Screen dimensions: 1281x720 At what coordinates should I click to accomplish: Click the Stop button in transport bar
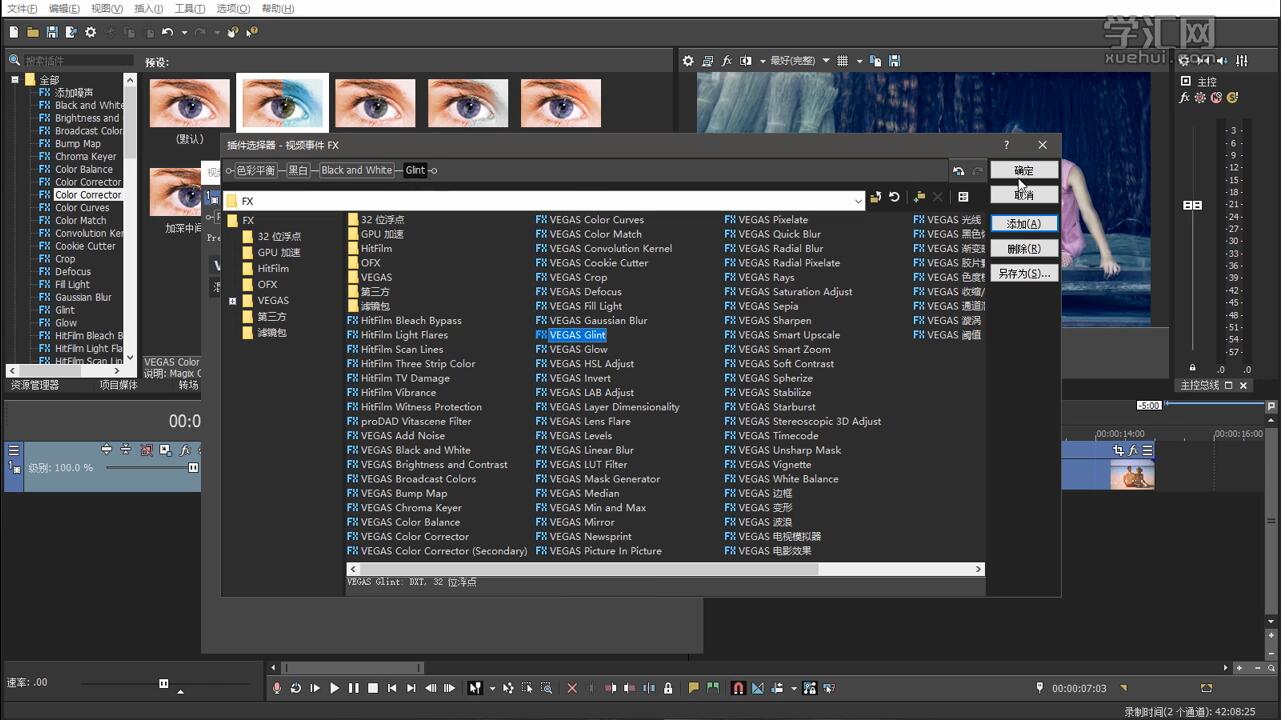pos(373,688)
